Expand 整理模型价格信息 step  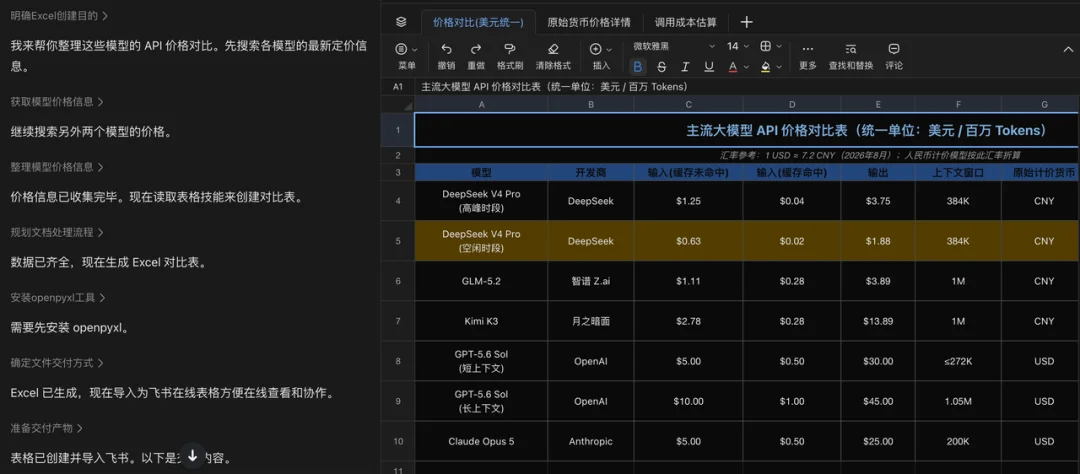pos(56,167)
